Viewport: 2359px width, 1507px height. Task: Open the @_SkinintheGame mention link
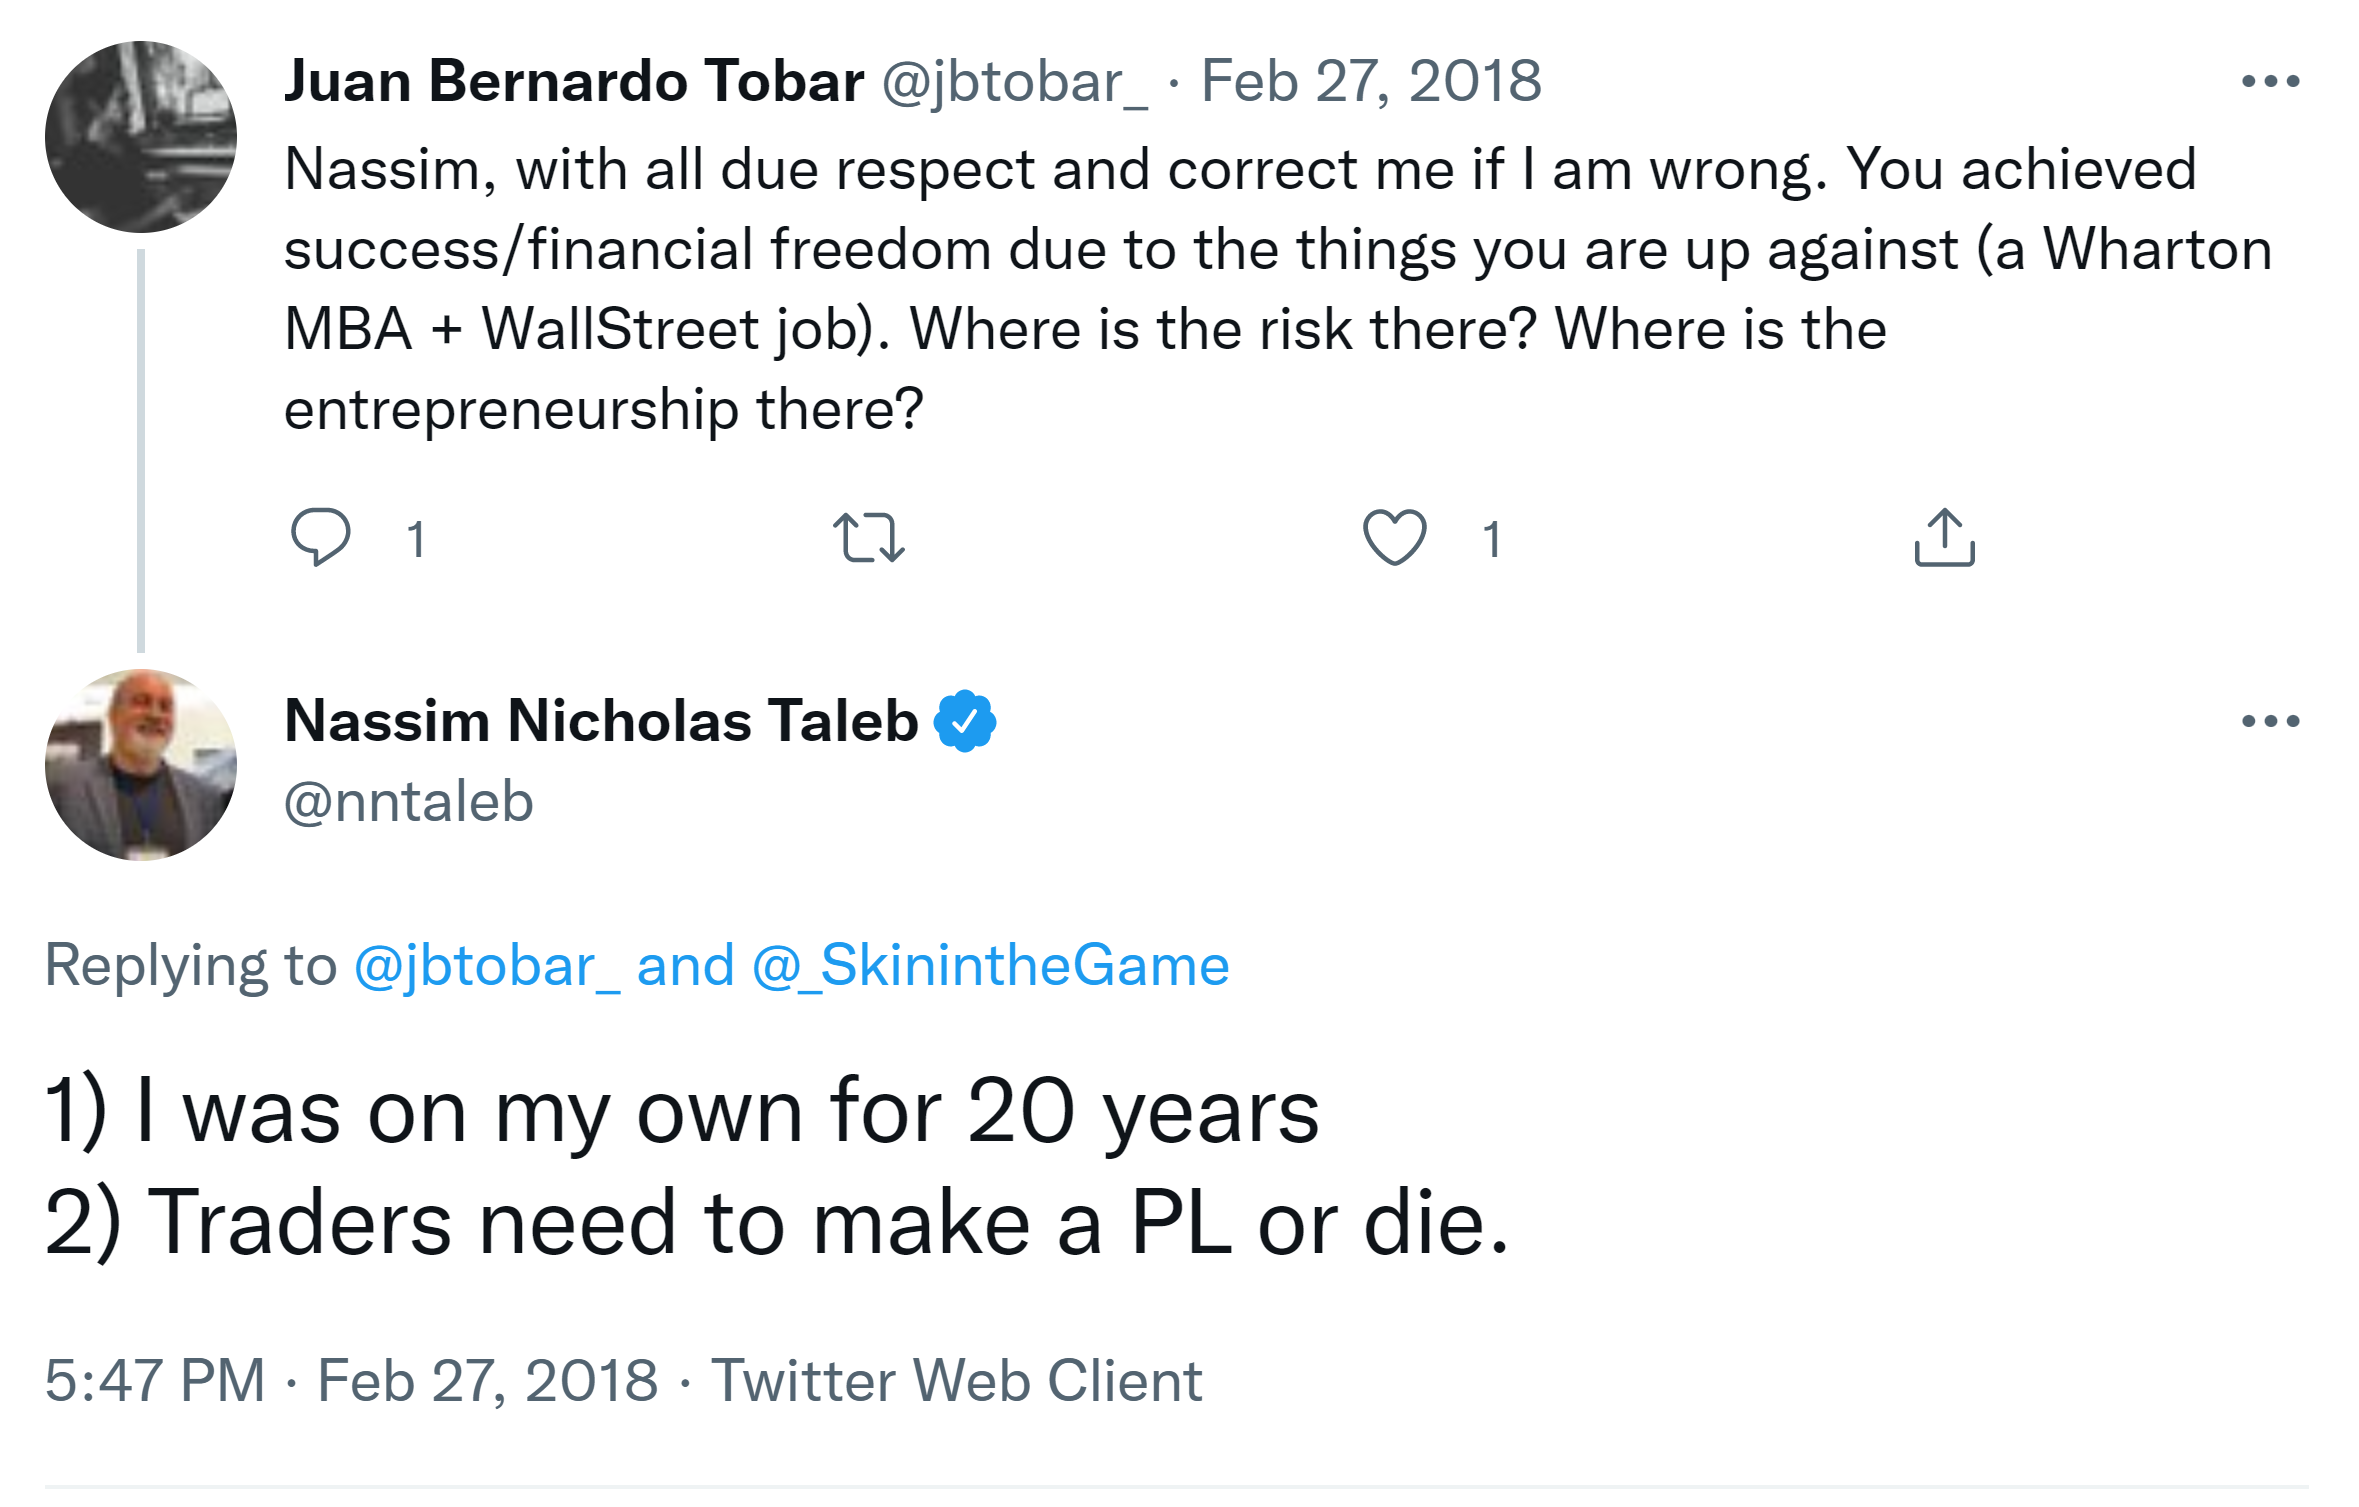[x=990, y=966]
